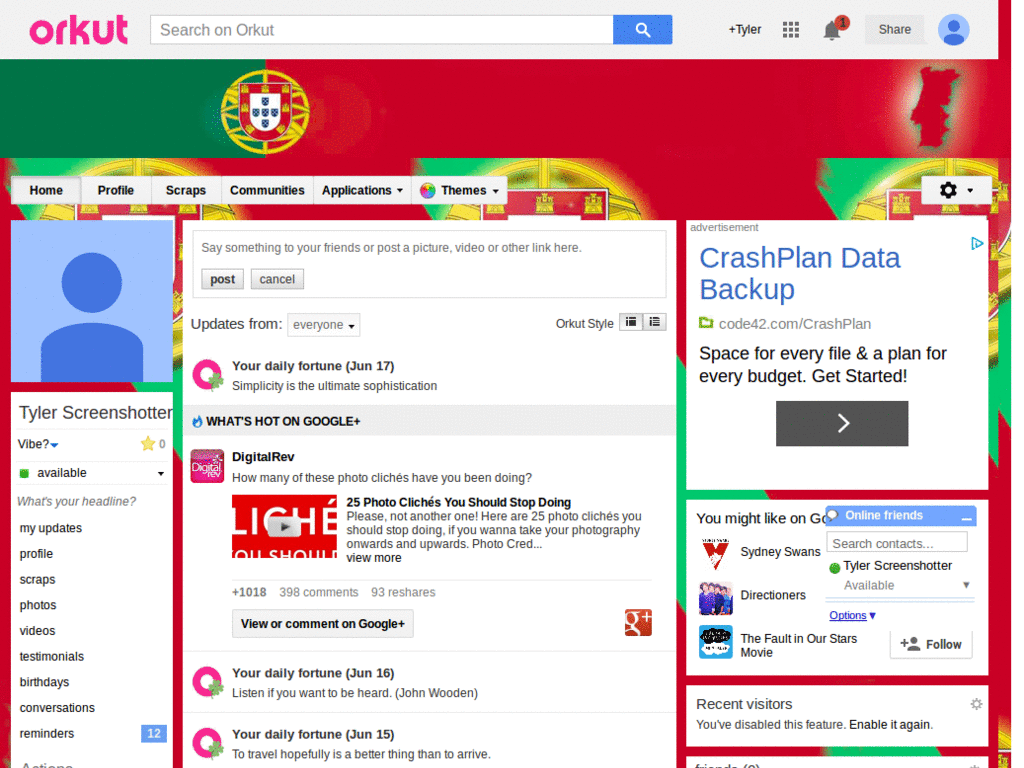Open conversations in the sidebar
This screenshot has width=1024, height=768.
[57, 708]
